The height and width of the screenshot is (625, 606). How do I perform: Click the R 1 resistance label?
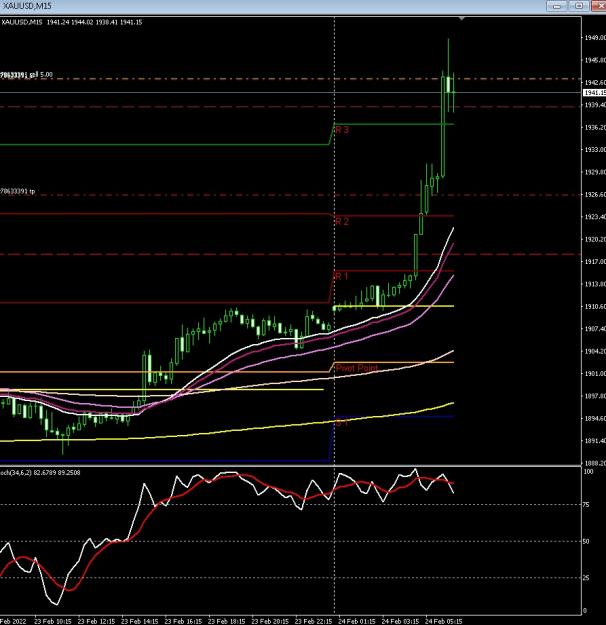[342, 276]
